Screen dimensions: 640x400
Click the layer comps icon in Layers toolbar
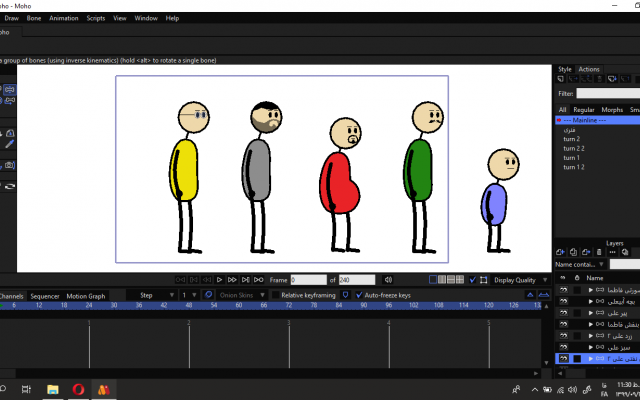click(625, 252)
